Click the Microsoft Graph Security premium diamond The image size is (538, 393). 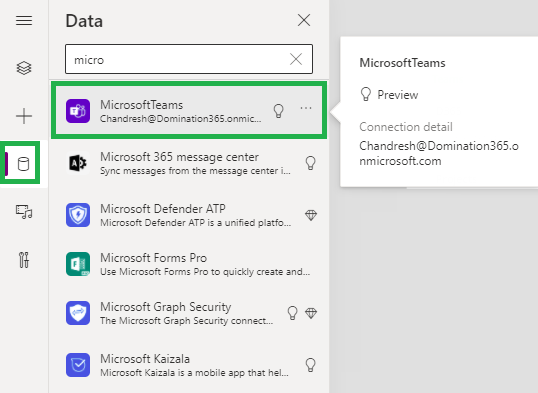[311, 313]
